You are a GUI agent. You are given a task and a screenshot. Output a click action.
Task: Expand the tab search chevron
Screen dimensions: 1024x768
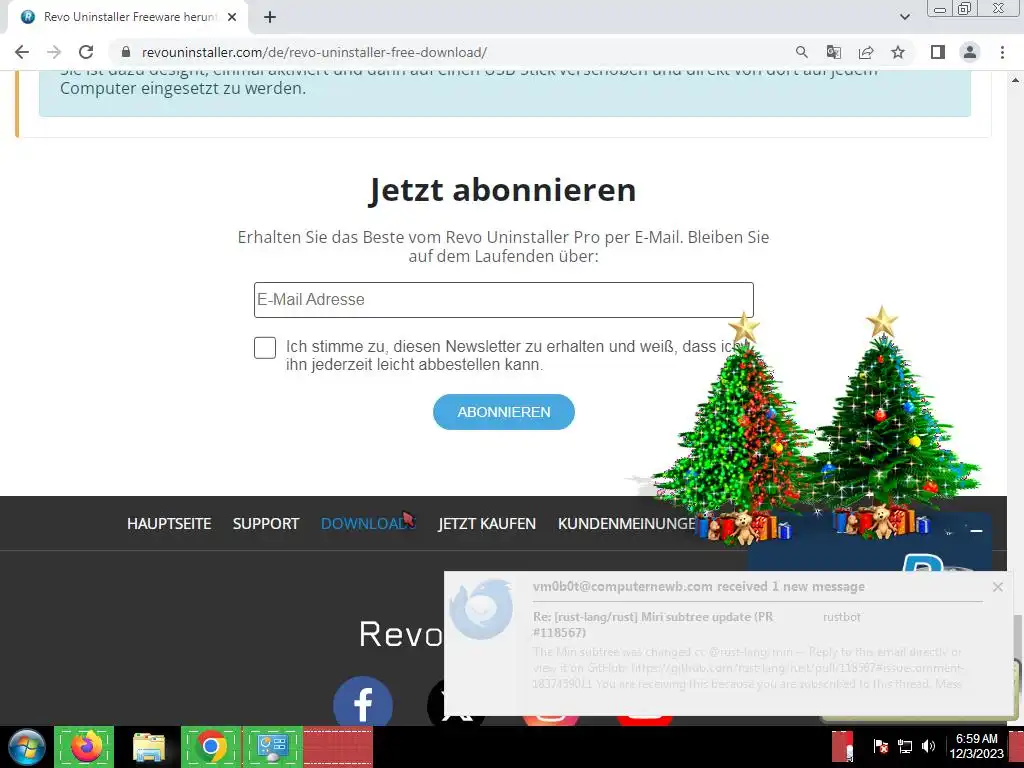pos(904,17)
